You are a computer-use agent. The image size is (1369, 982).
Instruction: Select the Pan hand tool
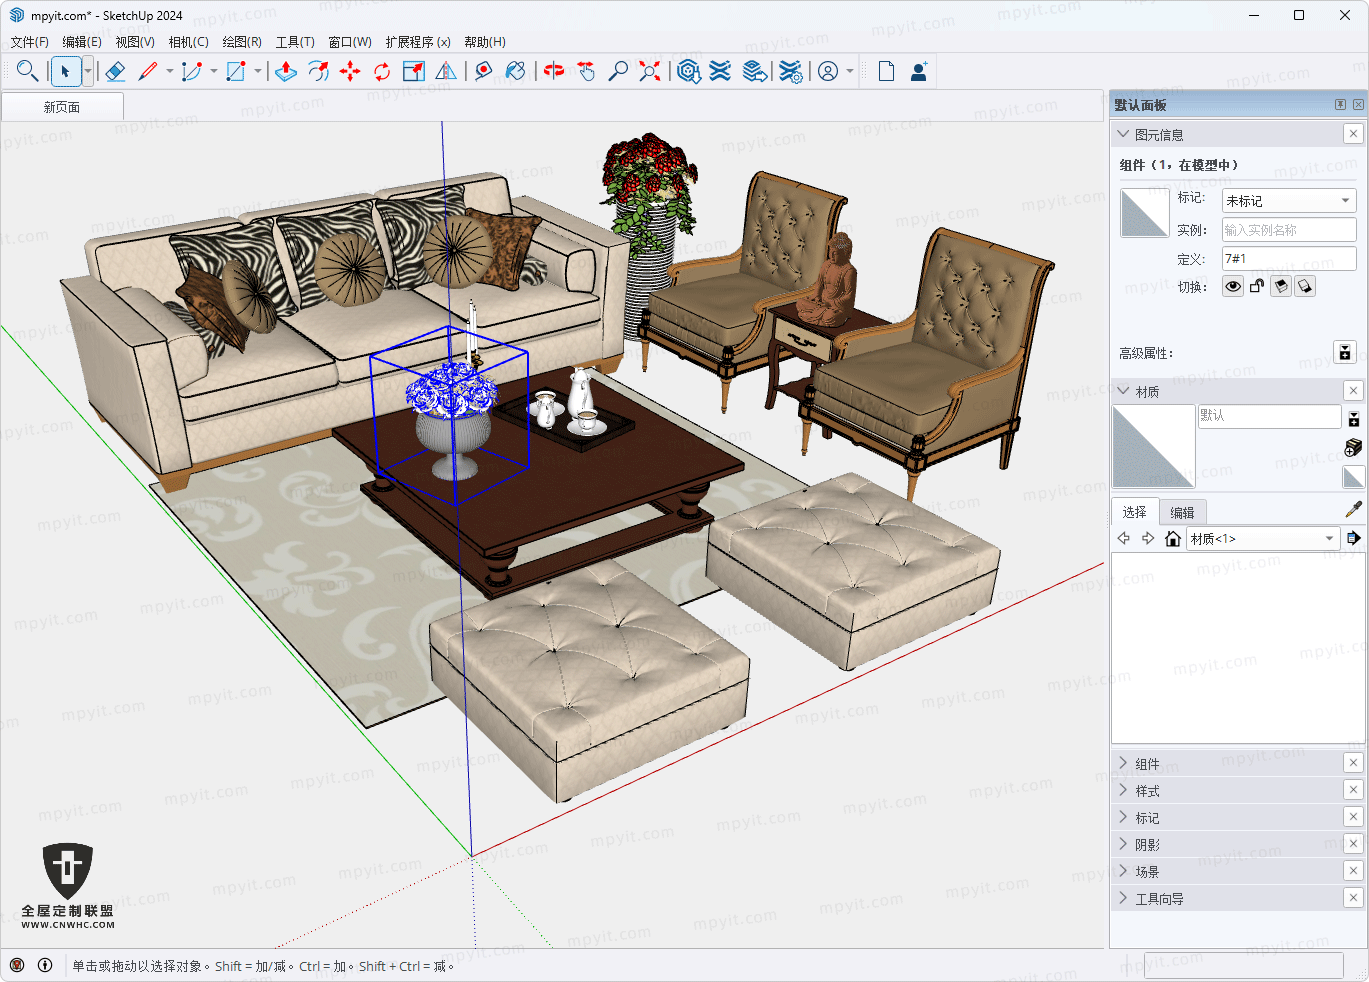(x=586, y=71)
